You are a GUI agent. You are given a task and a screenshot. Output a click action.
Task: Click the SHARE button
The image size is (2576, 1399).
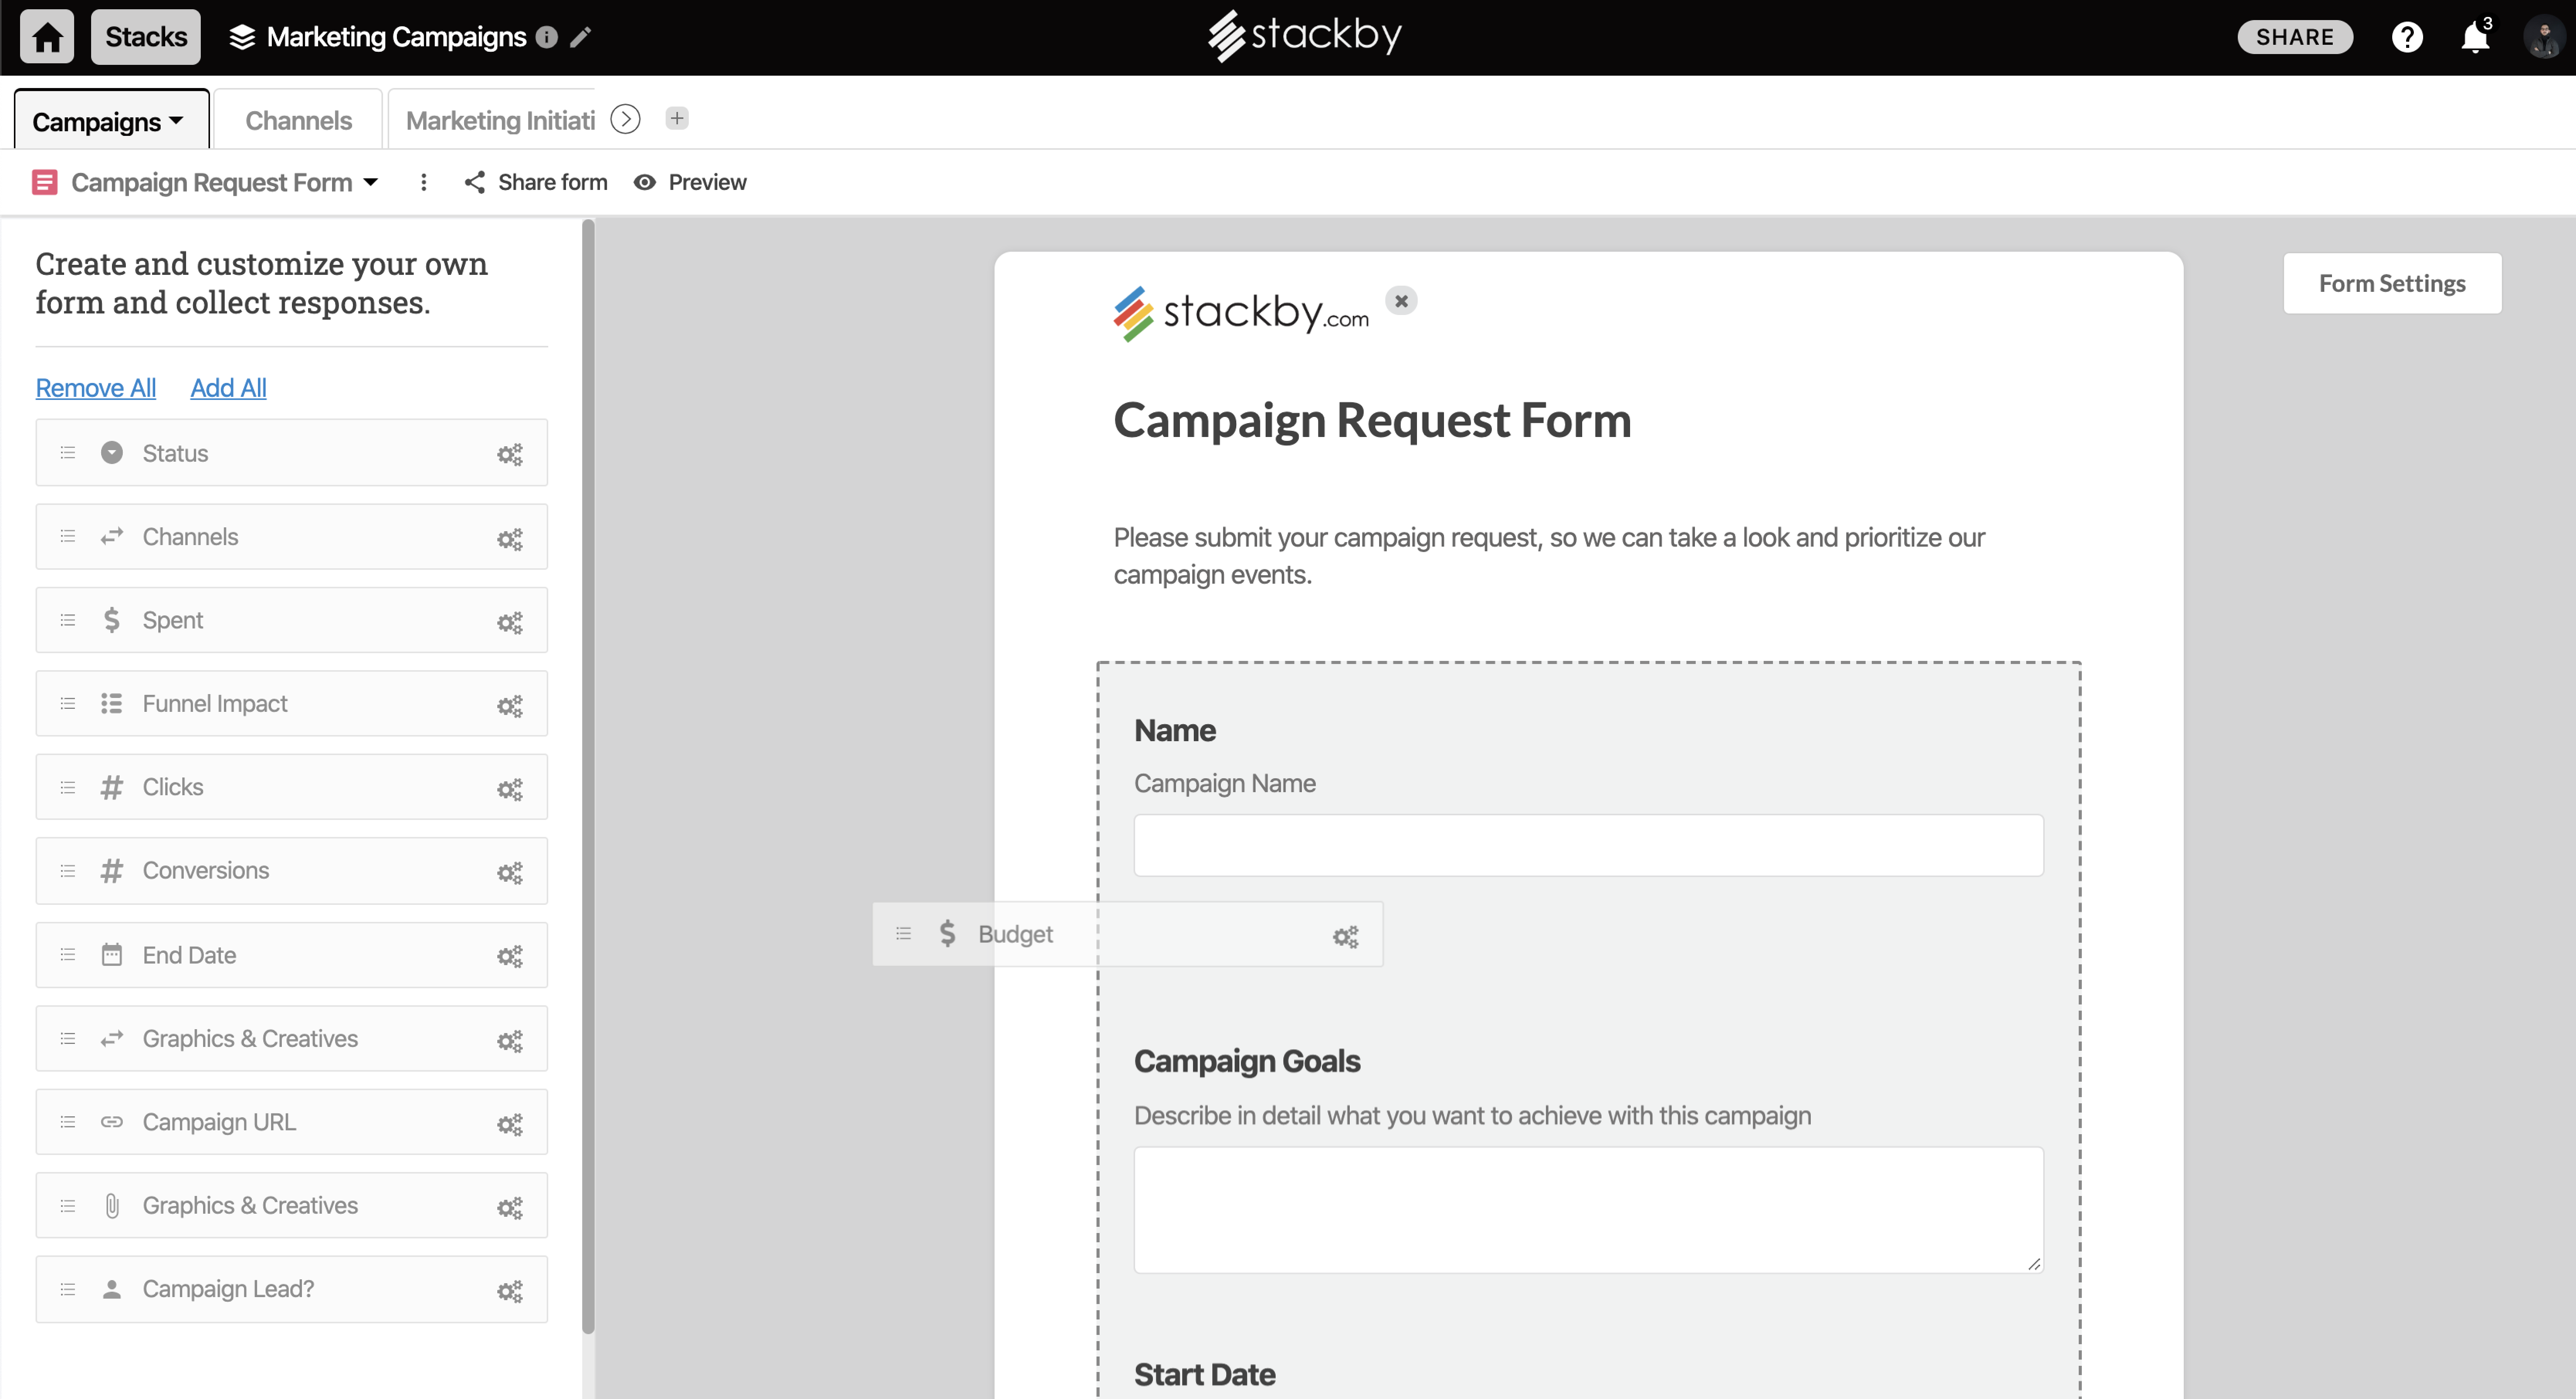click(2295, 37)
